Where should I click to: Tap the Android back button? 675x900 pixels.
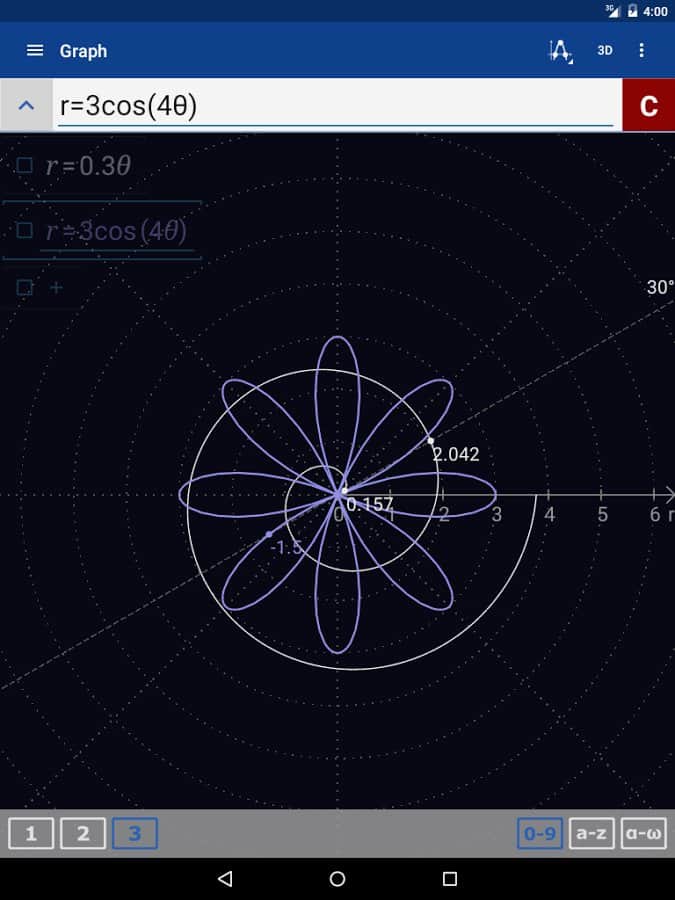[225, 879]
